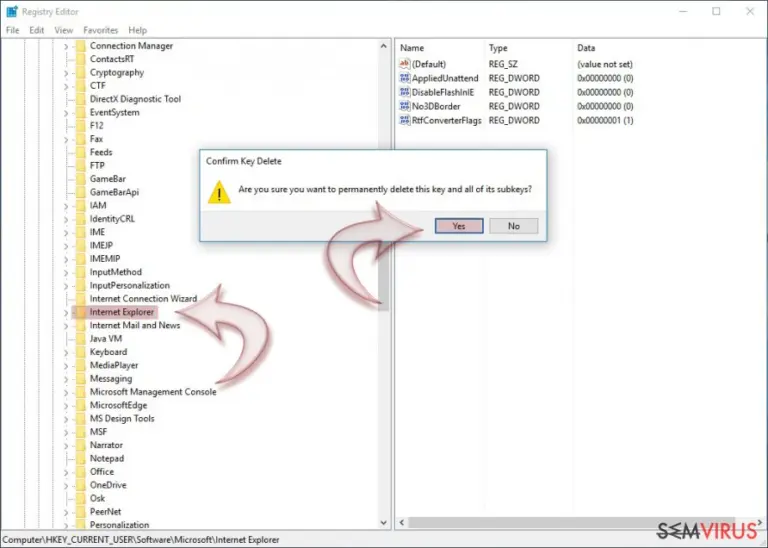
Task: Select the Messaging key
Action: 111,379
